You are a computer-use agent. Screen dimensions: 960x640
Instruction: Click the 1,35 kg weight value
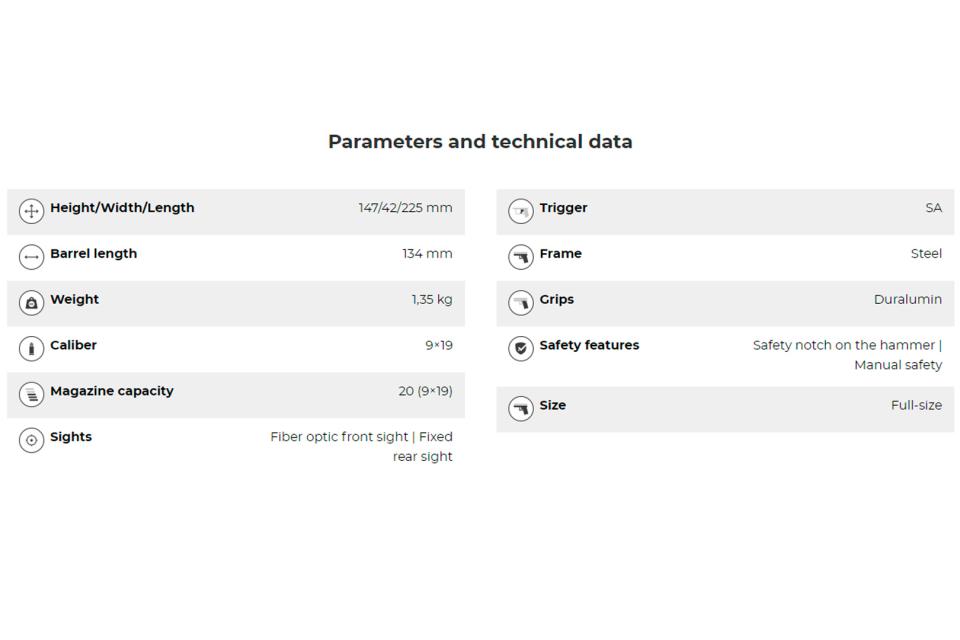click(431, 300)
